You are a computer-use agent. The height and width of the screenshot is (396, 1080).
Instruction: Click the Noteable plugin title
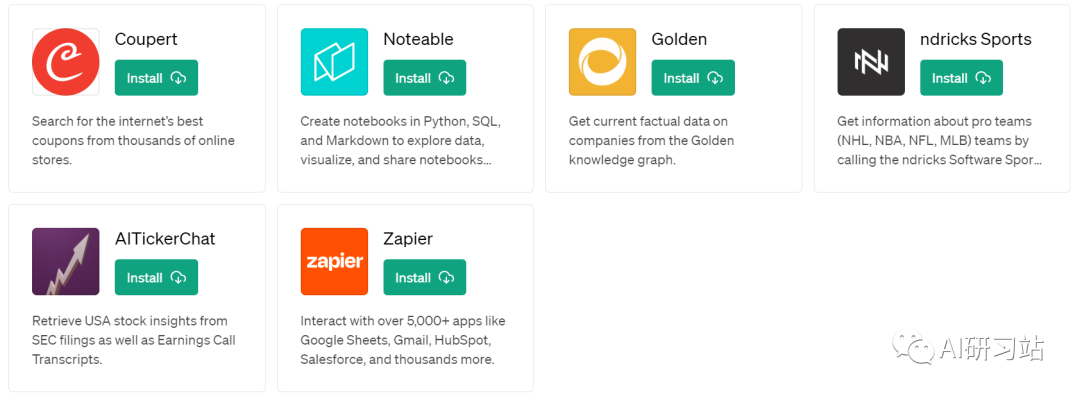(x=419, y=39)
